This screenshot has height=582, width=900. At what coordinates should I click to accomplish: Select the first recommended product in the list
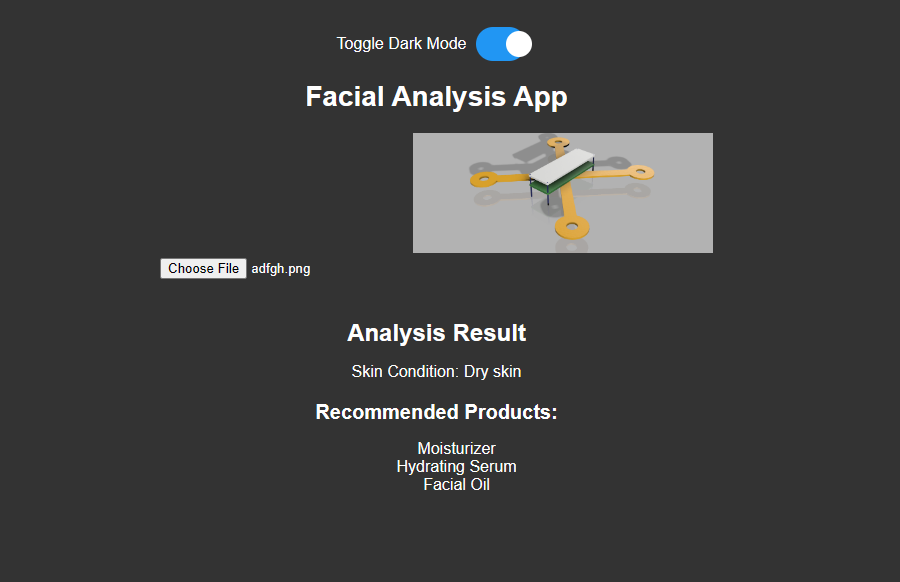[x=456, y=448]
